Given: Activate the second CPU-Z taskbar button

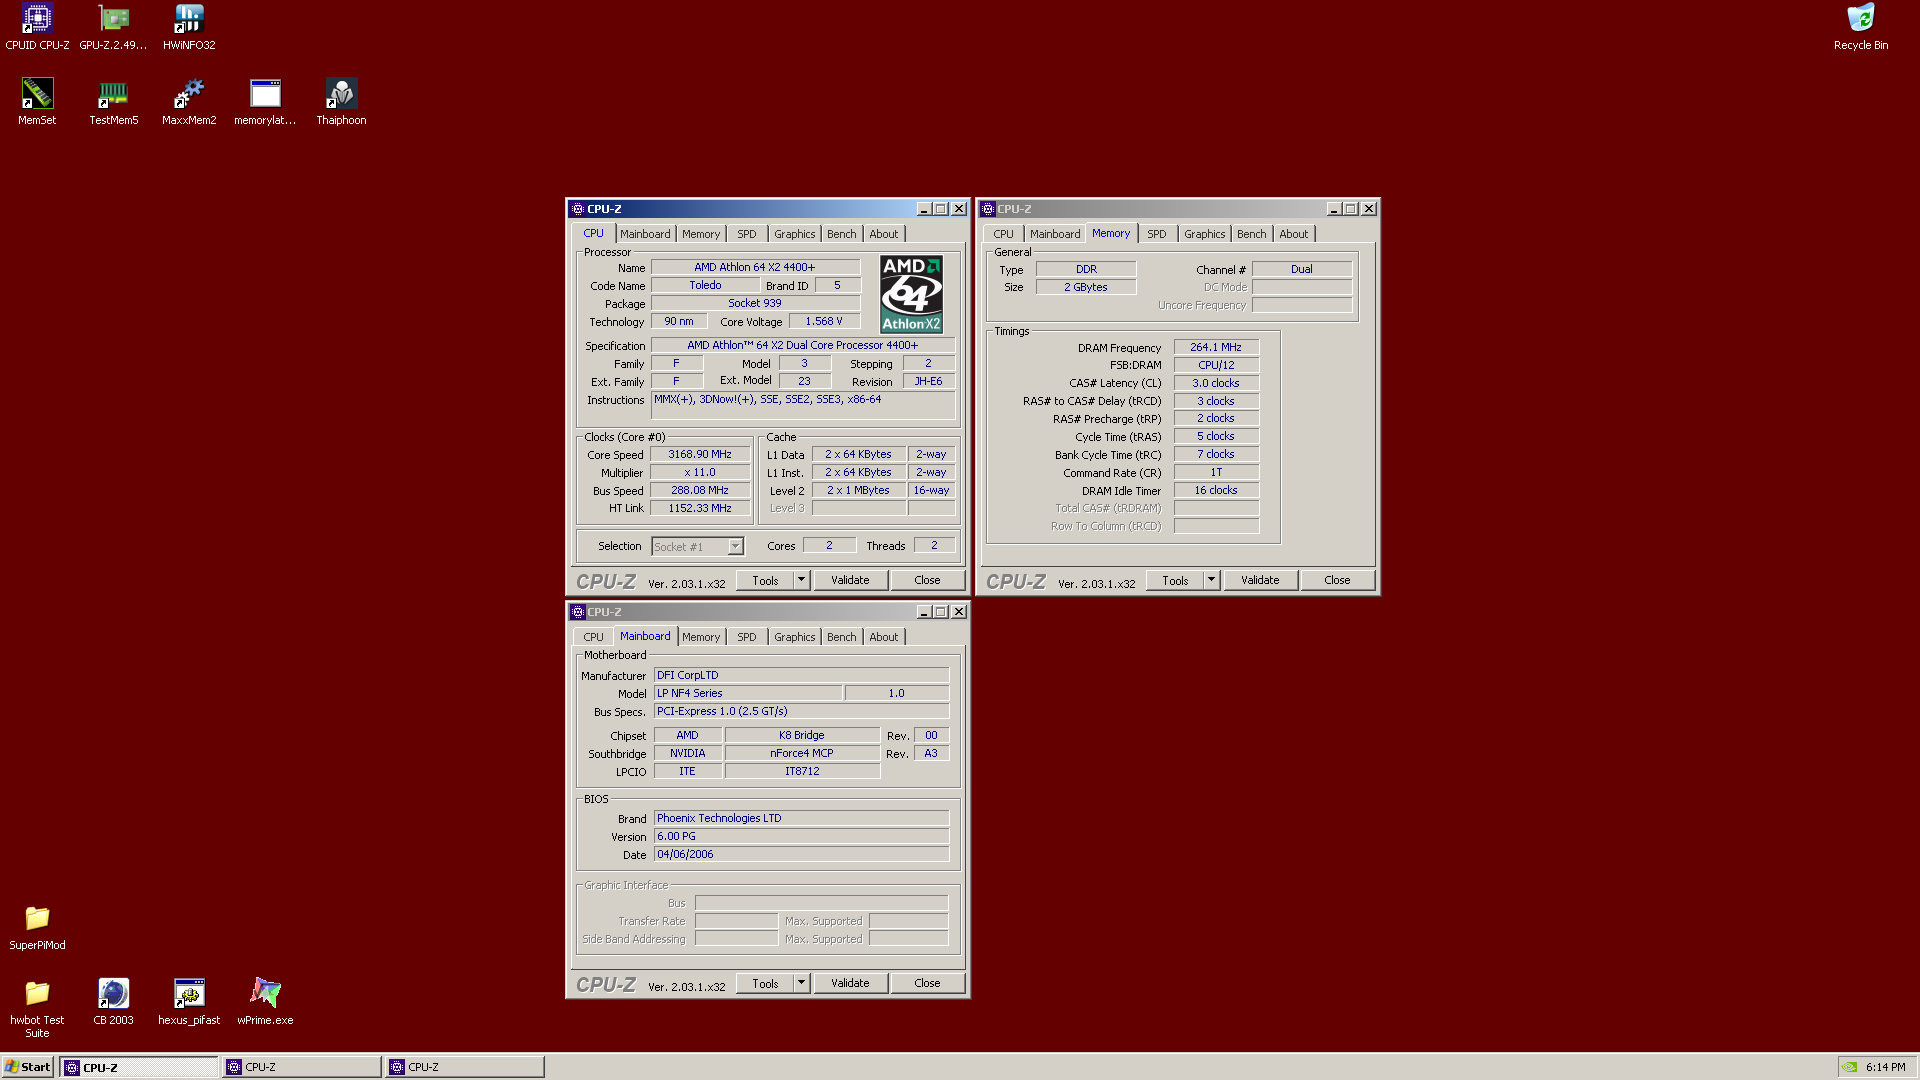Looking at the screenshot, I should 301,1067.
